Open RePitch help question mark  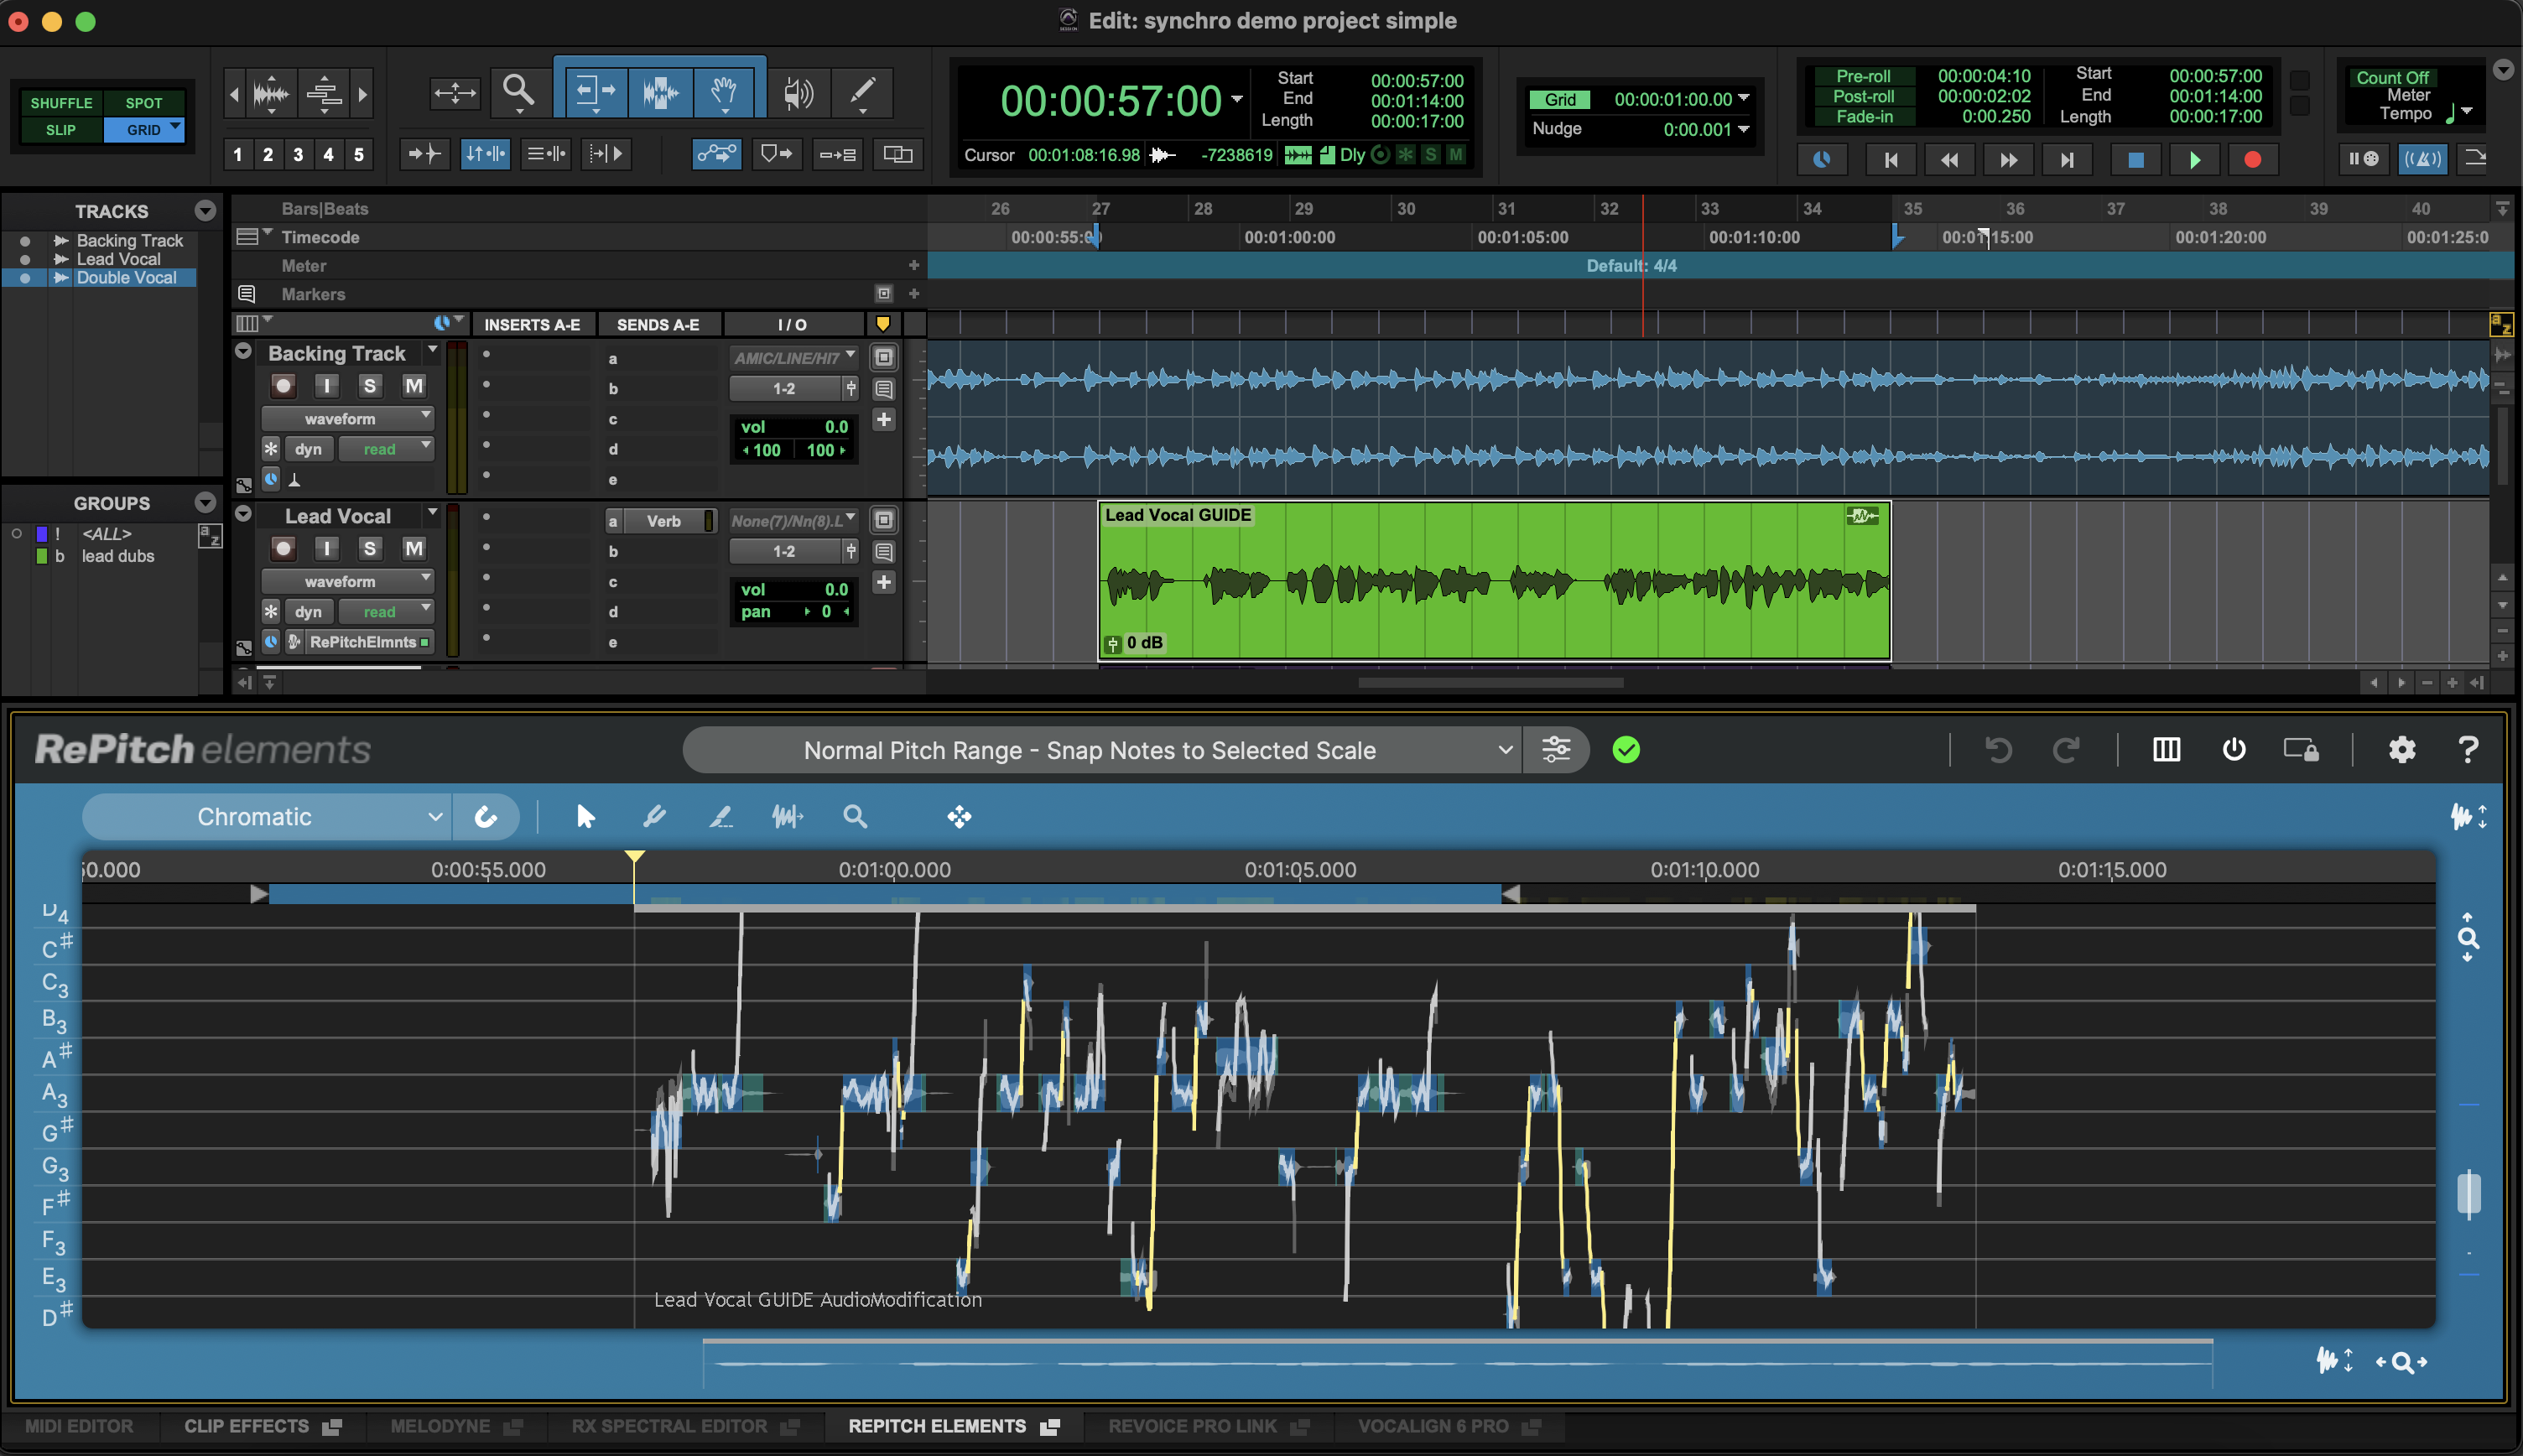(x=2467, y=750)
